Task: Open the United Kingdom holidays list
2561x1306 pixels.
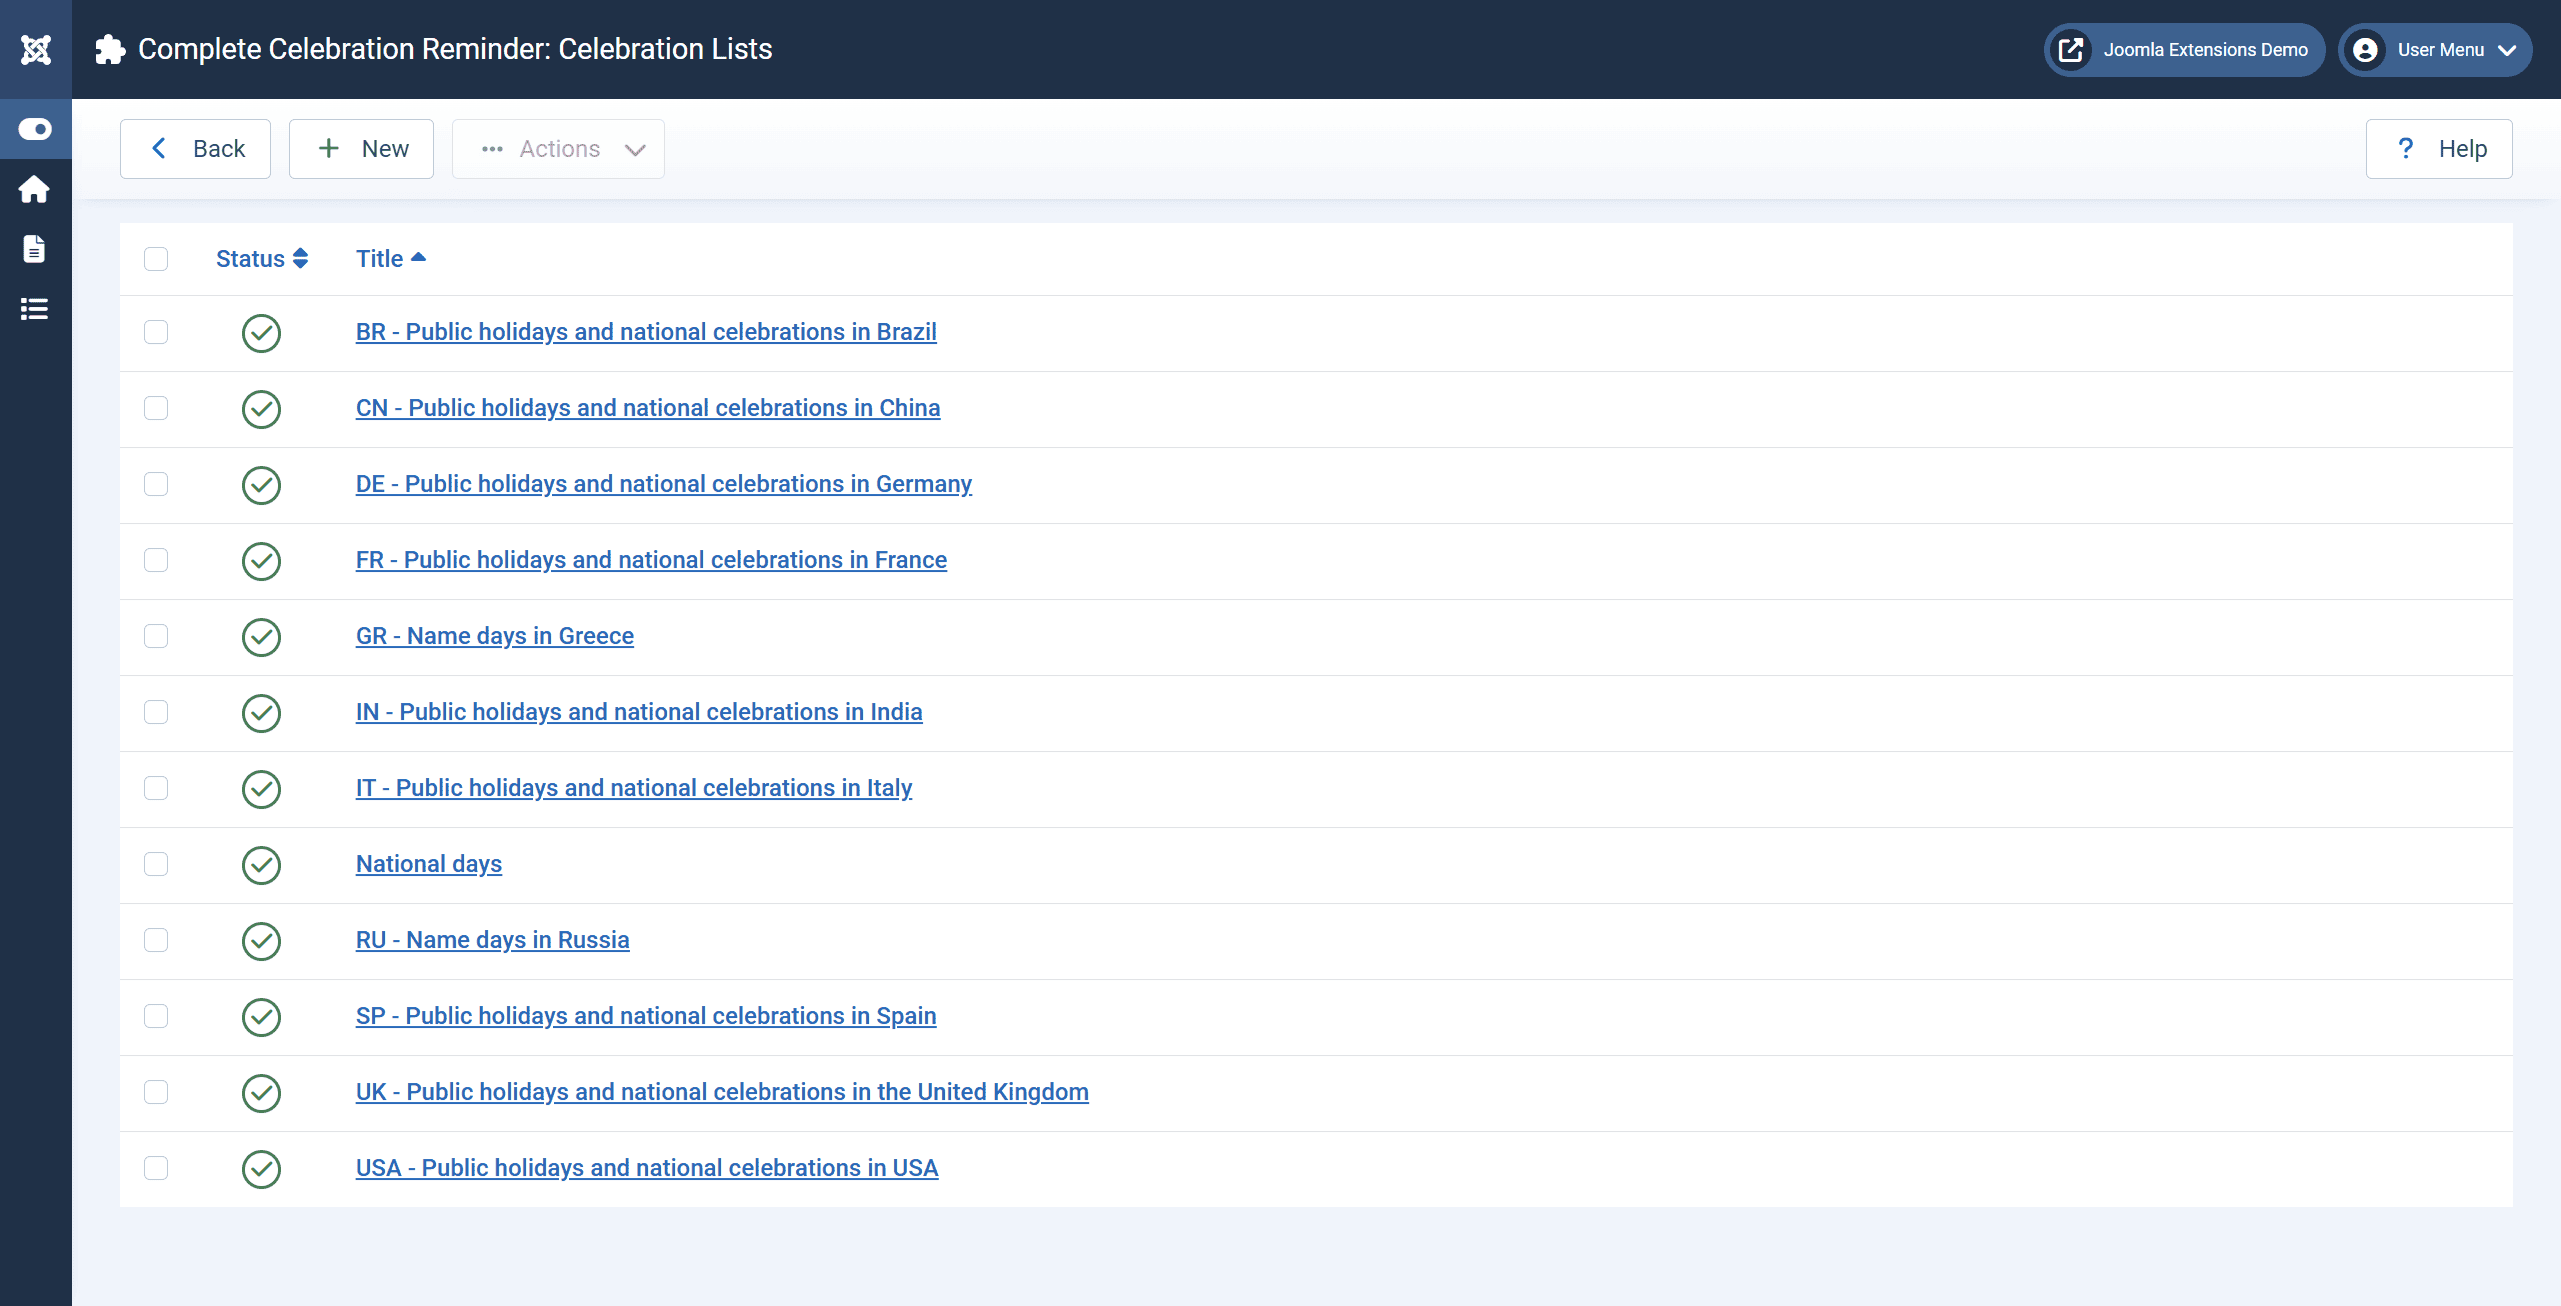Action: 722,1092
